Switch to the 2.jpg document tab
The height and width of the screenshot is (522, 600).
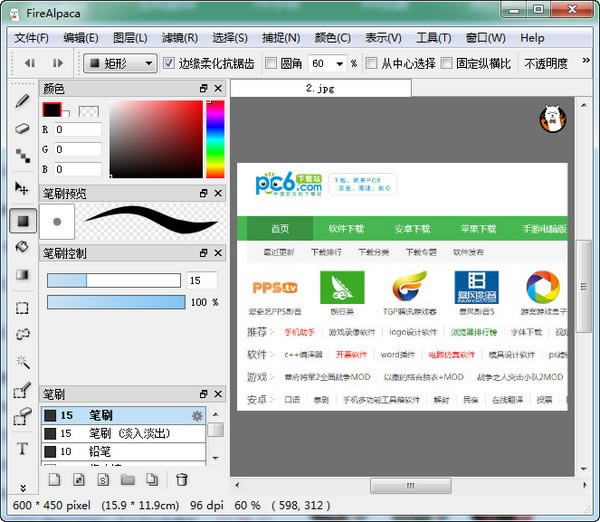[x=322, y=88]
